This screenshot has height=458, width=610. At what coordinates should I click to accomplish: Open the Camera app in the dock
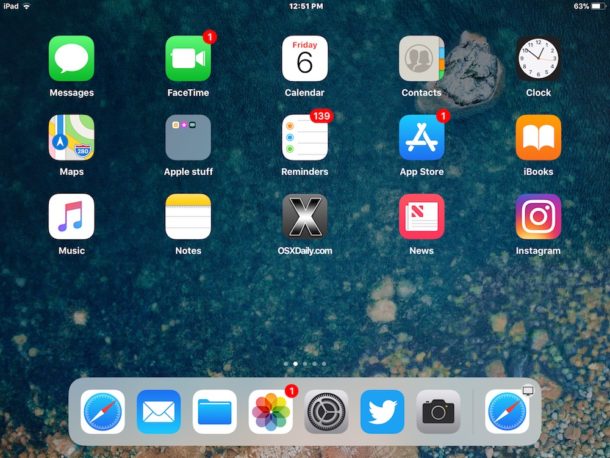(x=438, y=412)
